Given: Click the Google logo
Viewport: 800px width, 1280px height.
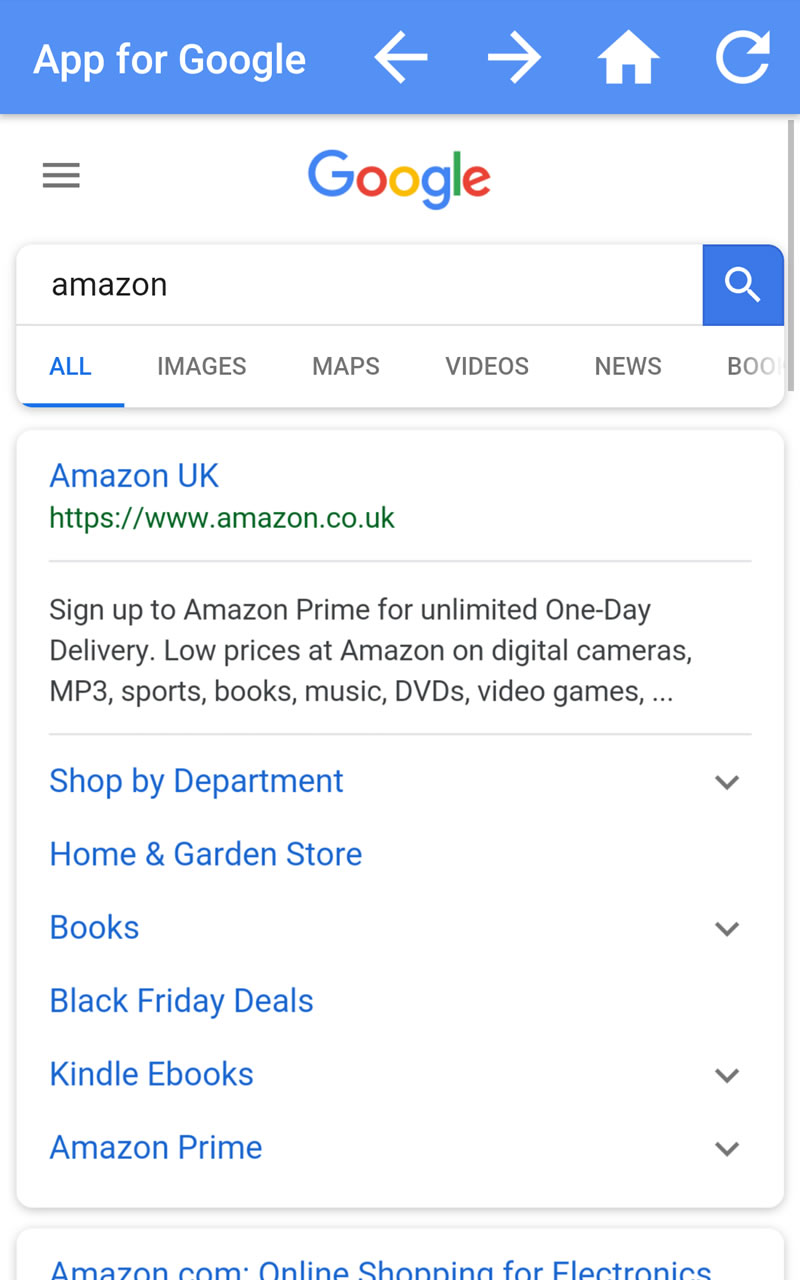Looking at the screenshot, I should [x=399, y=178].
